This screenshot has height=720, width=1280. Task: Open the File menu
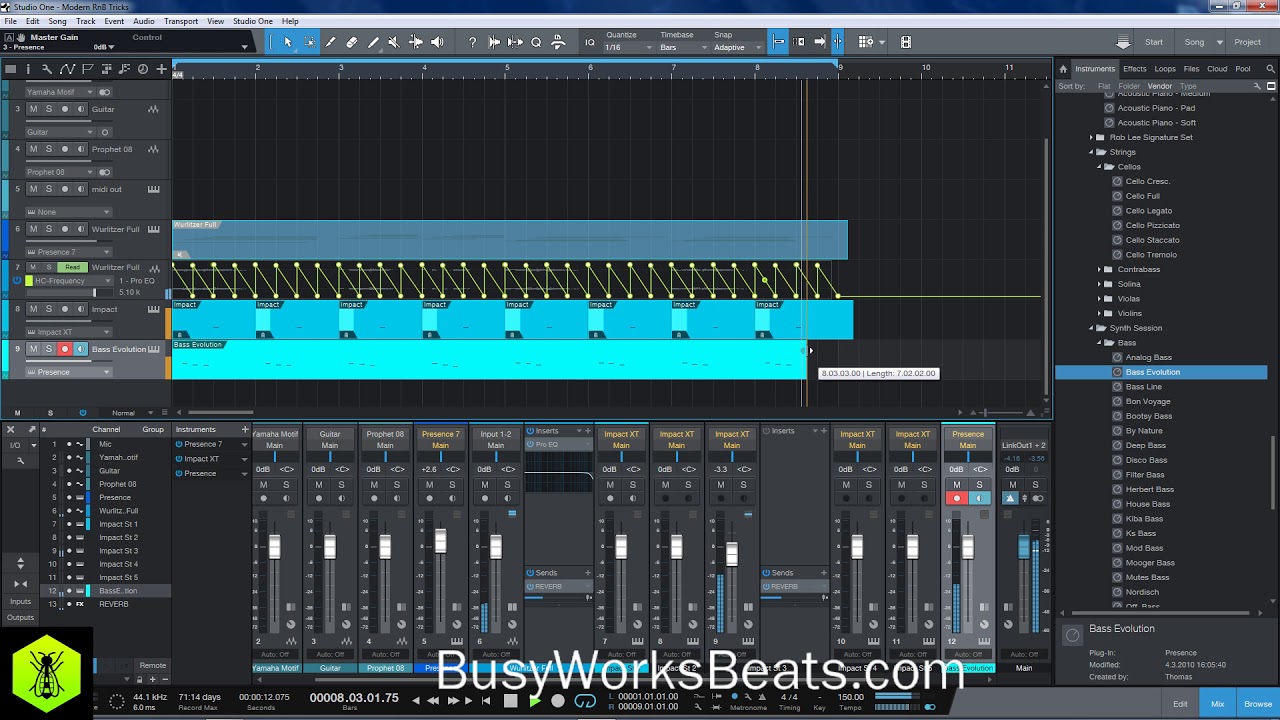[9, 21]
